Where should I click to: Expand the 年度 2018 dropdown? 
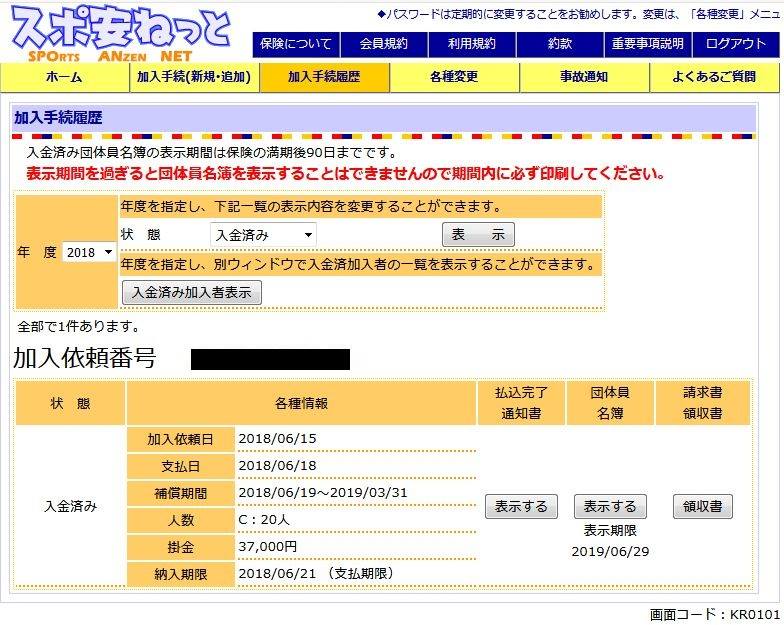click(90, 253)
